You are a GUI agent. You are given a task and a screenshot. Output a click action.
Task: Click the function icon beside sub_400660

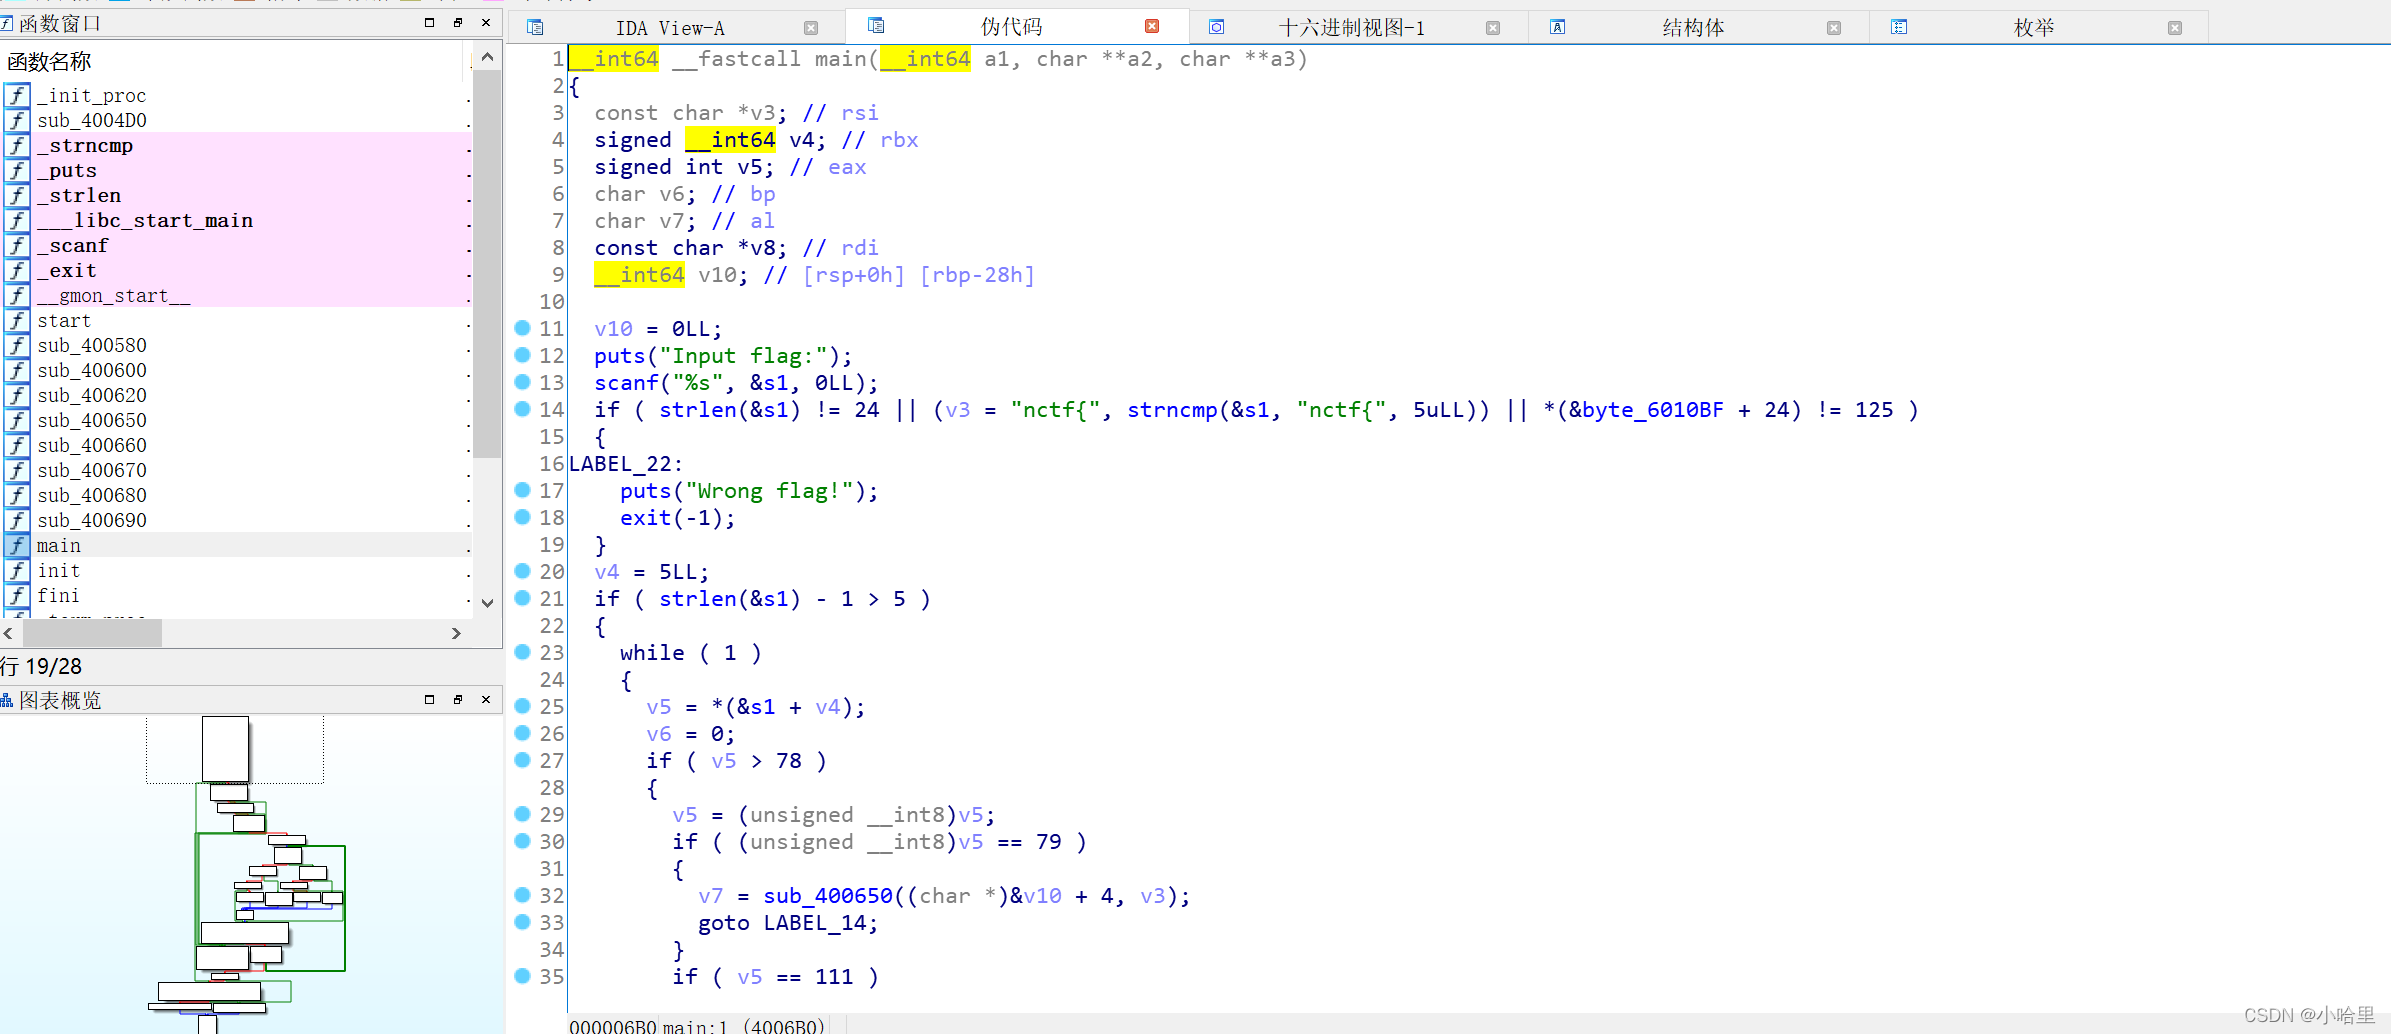pyautogui.click(x=17, y=445)
